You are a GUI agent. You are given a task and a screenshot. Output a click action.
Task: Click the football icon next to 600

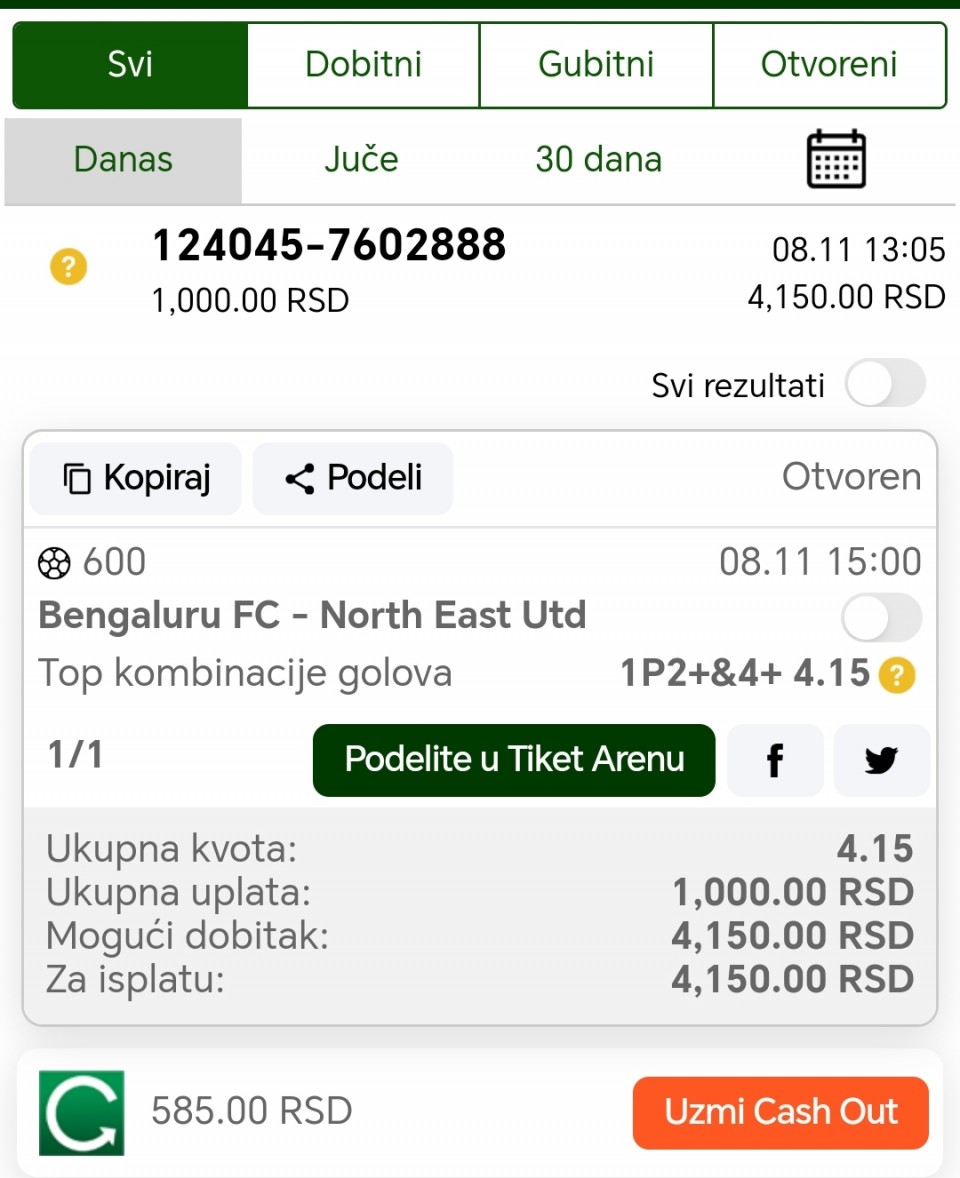click(54, 564)
